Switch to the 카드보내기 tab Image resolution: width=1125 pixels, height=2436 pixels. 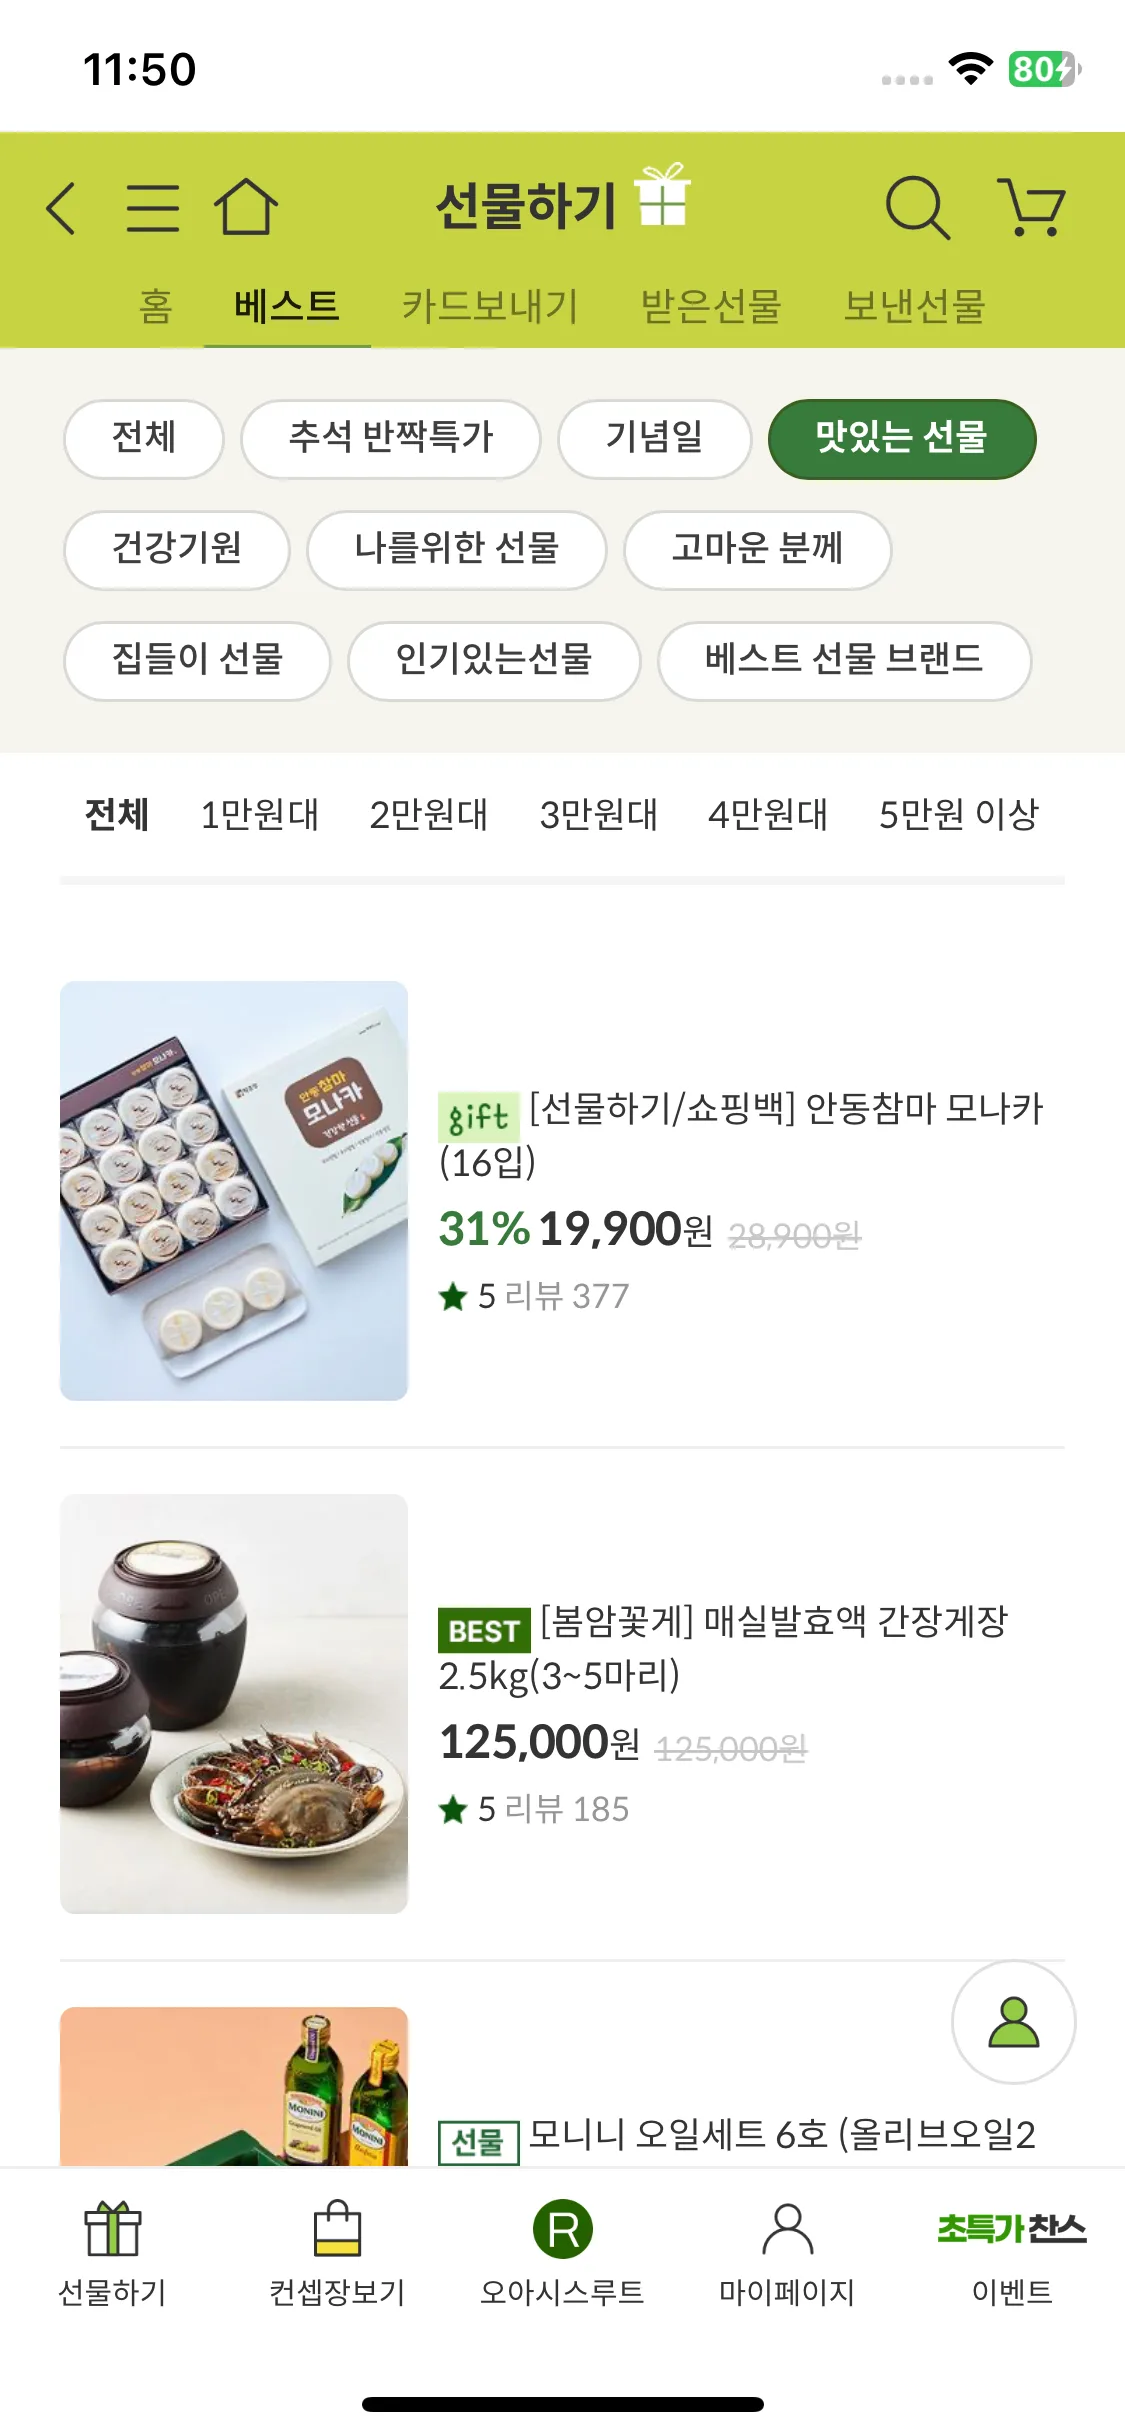(490, 306)
